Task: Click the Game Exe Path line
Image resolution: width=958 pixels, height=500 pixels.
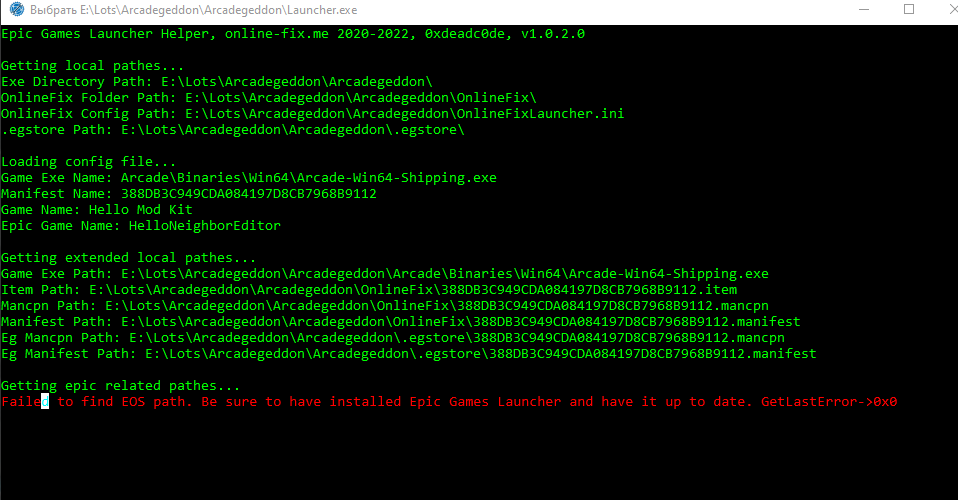Action: 385,273
